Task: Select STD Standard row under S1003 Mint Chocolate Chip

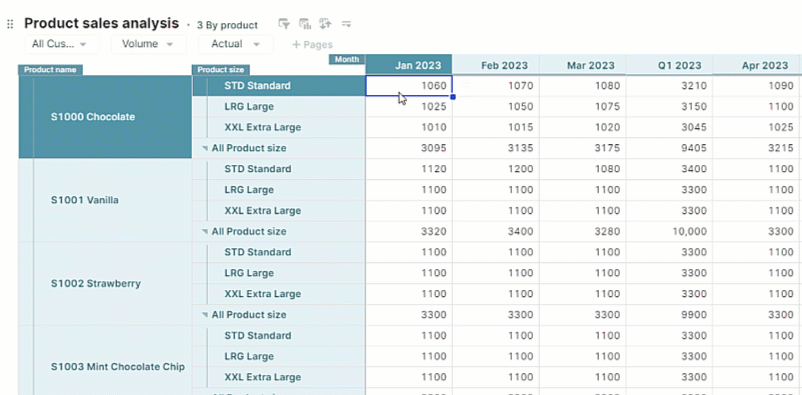Action: pos(279,336)
